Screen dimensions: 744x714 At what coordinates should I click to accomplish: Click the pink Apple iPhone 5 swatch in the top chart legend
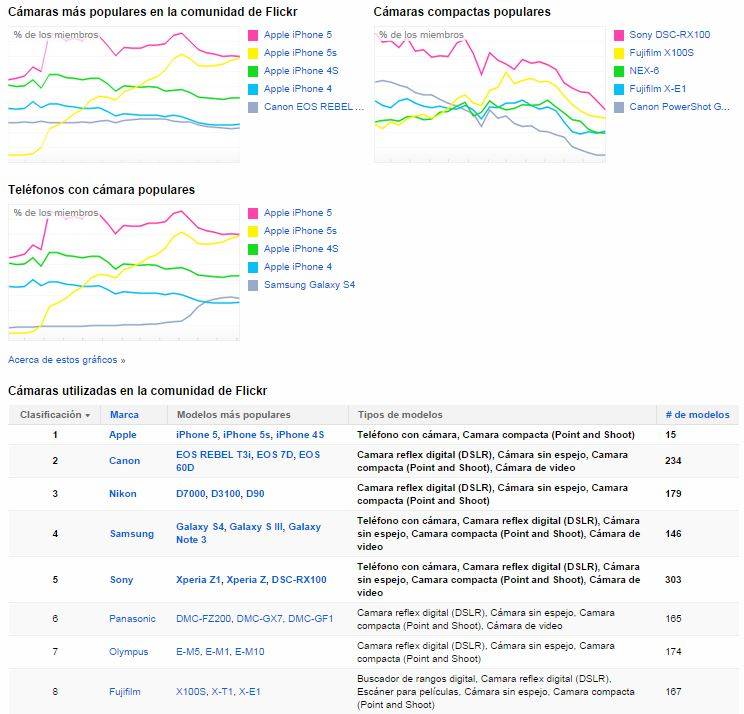click(253, 35)
